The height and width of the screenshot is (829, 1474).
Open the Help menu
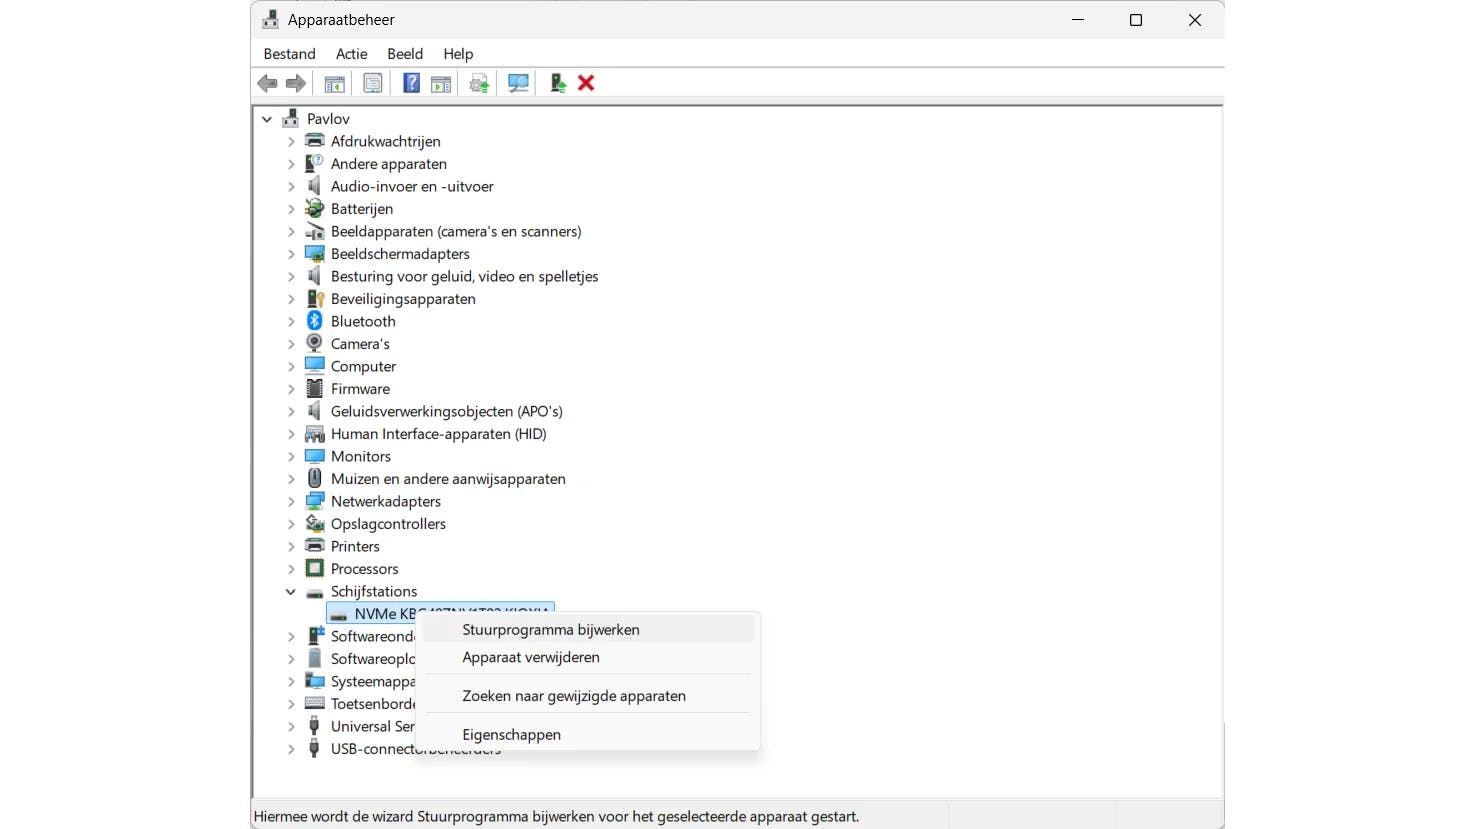point(458,54)
